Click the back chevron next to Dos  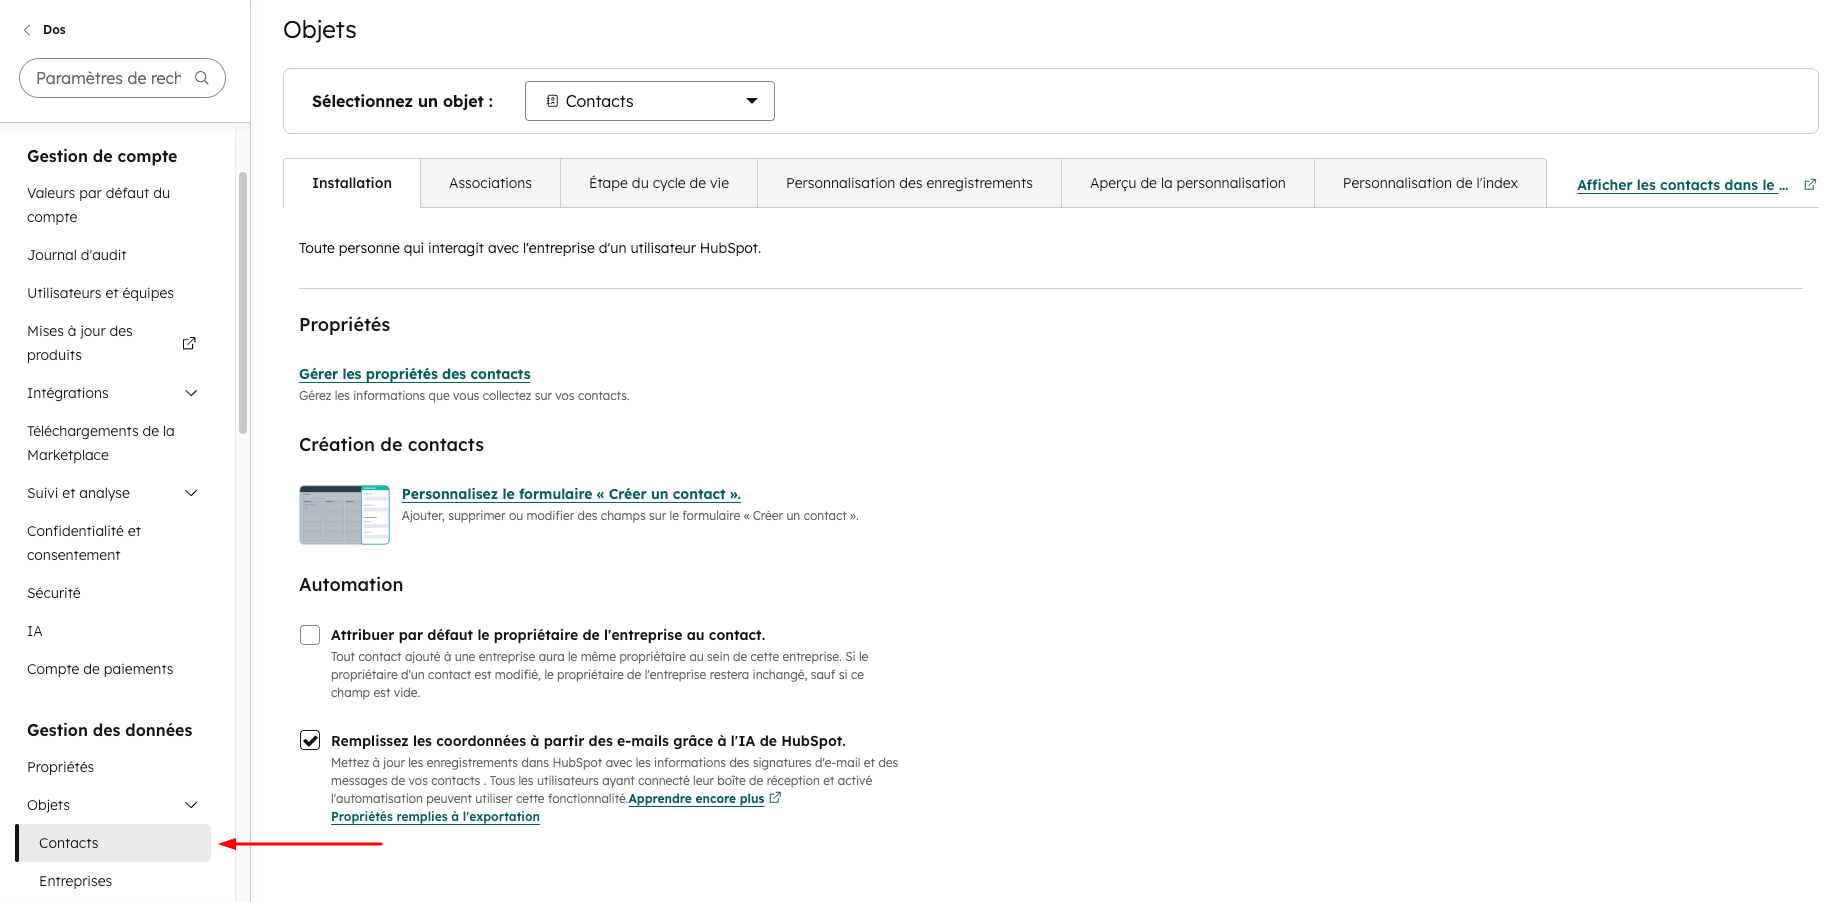[27, 30]
